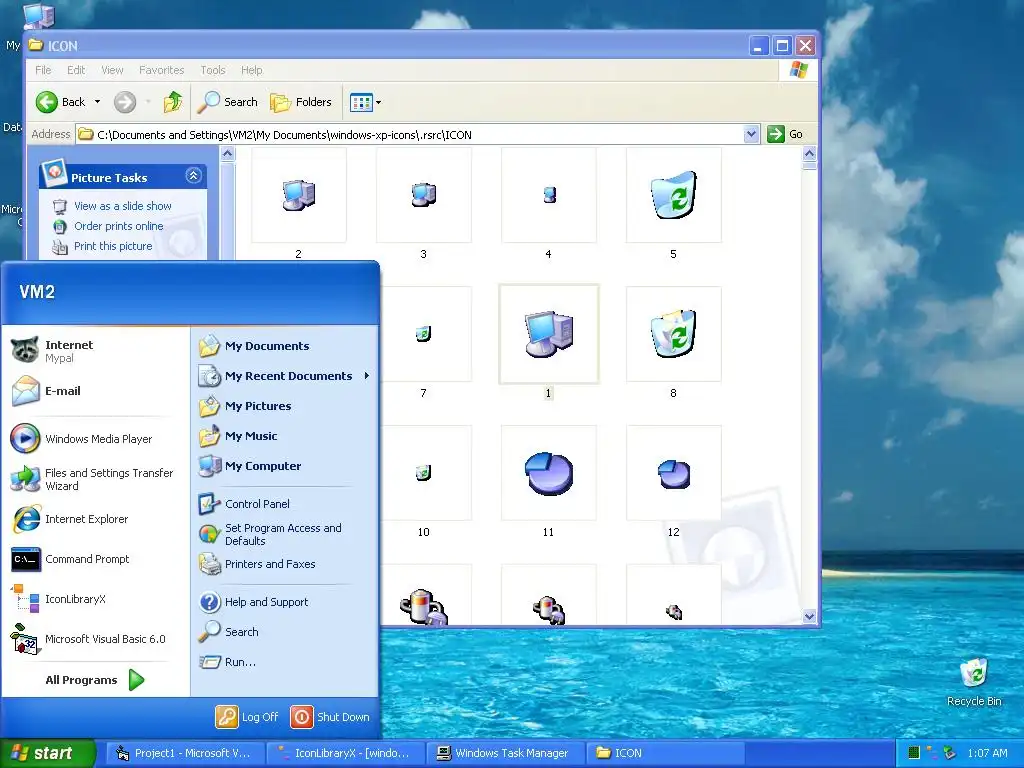Click the Start button
This screenshot has width=1024, height=768.
coord(47,753)
